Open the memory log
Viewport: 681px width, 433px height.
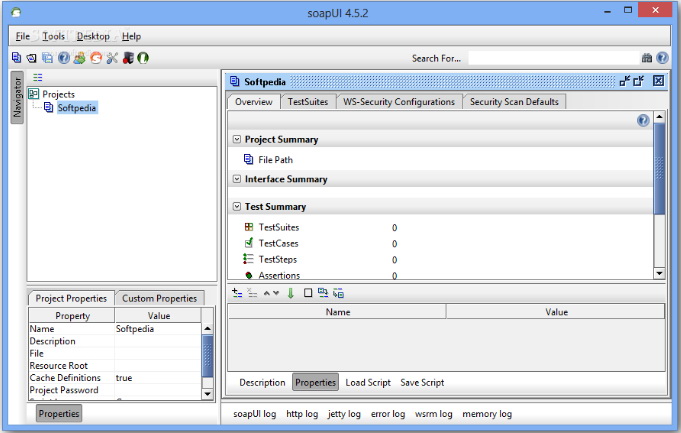[487, 414]
